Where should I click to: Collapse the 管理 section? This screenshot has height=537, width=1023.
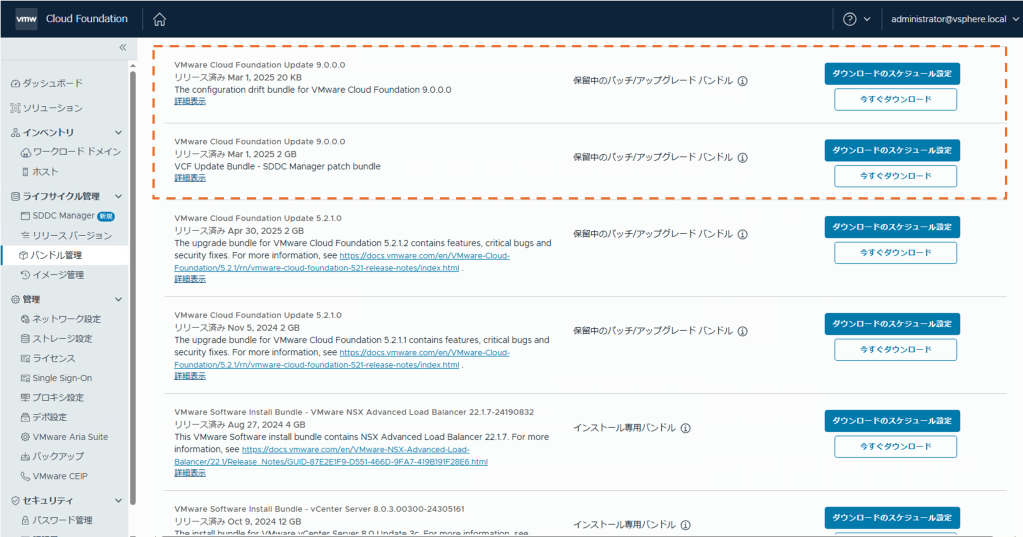(119, 299)
